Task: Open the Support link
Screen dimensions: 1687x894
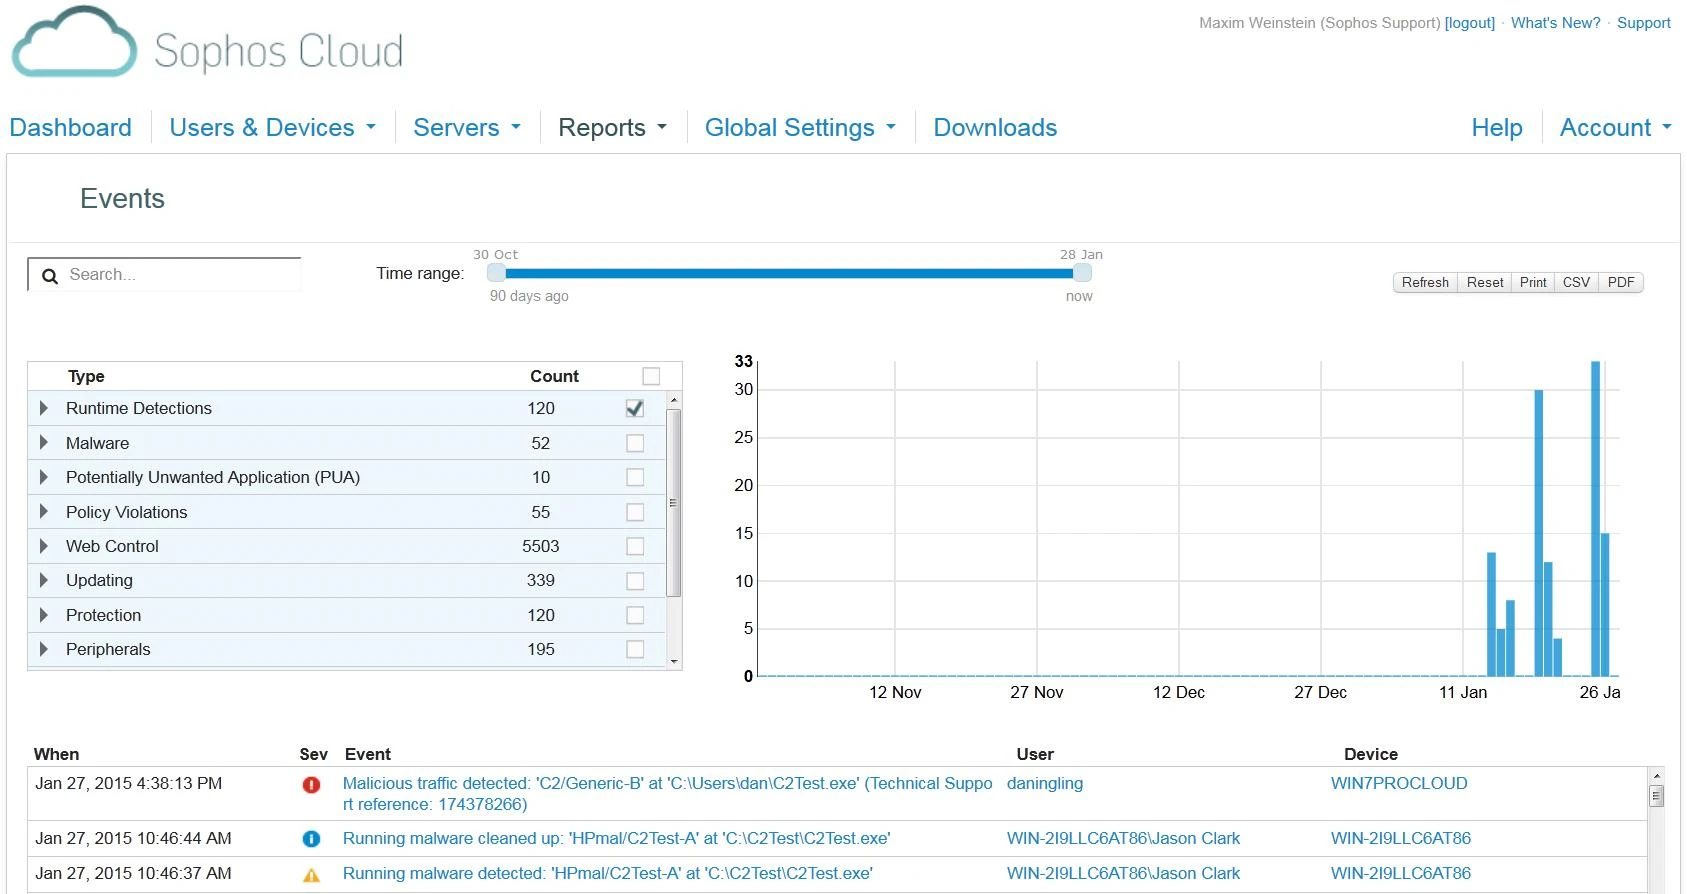Action: [1644, 23]
